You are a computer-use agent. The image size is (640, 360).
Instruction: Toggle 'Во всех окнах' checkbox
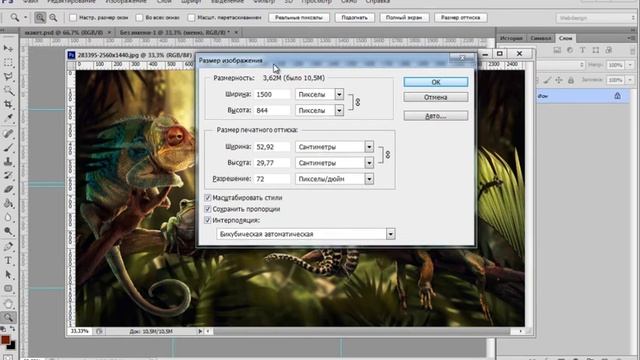(x=139, y=18)
